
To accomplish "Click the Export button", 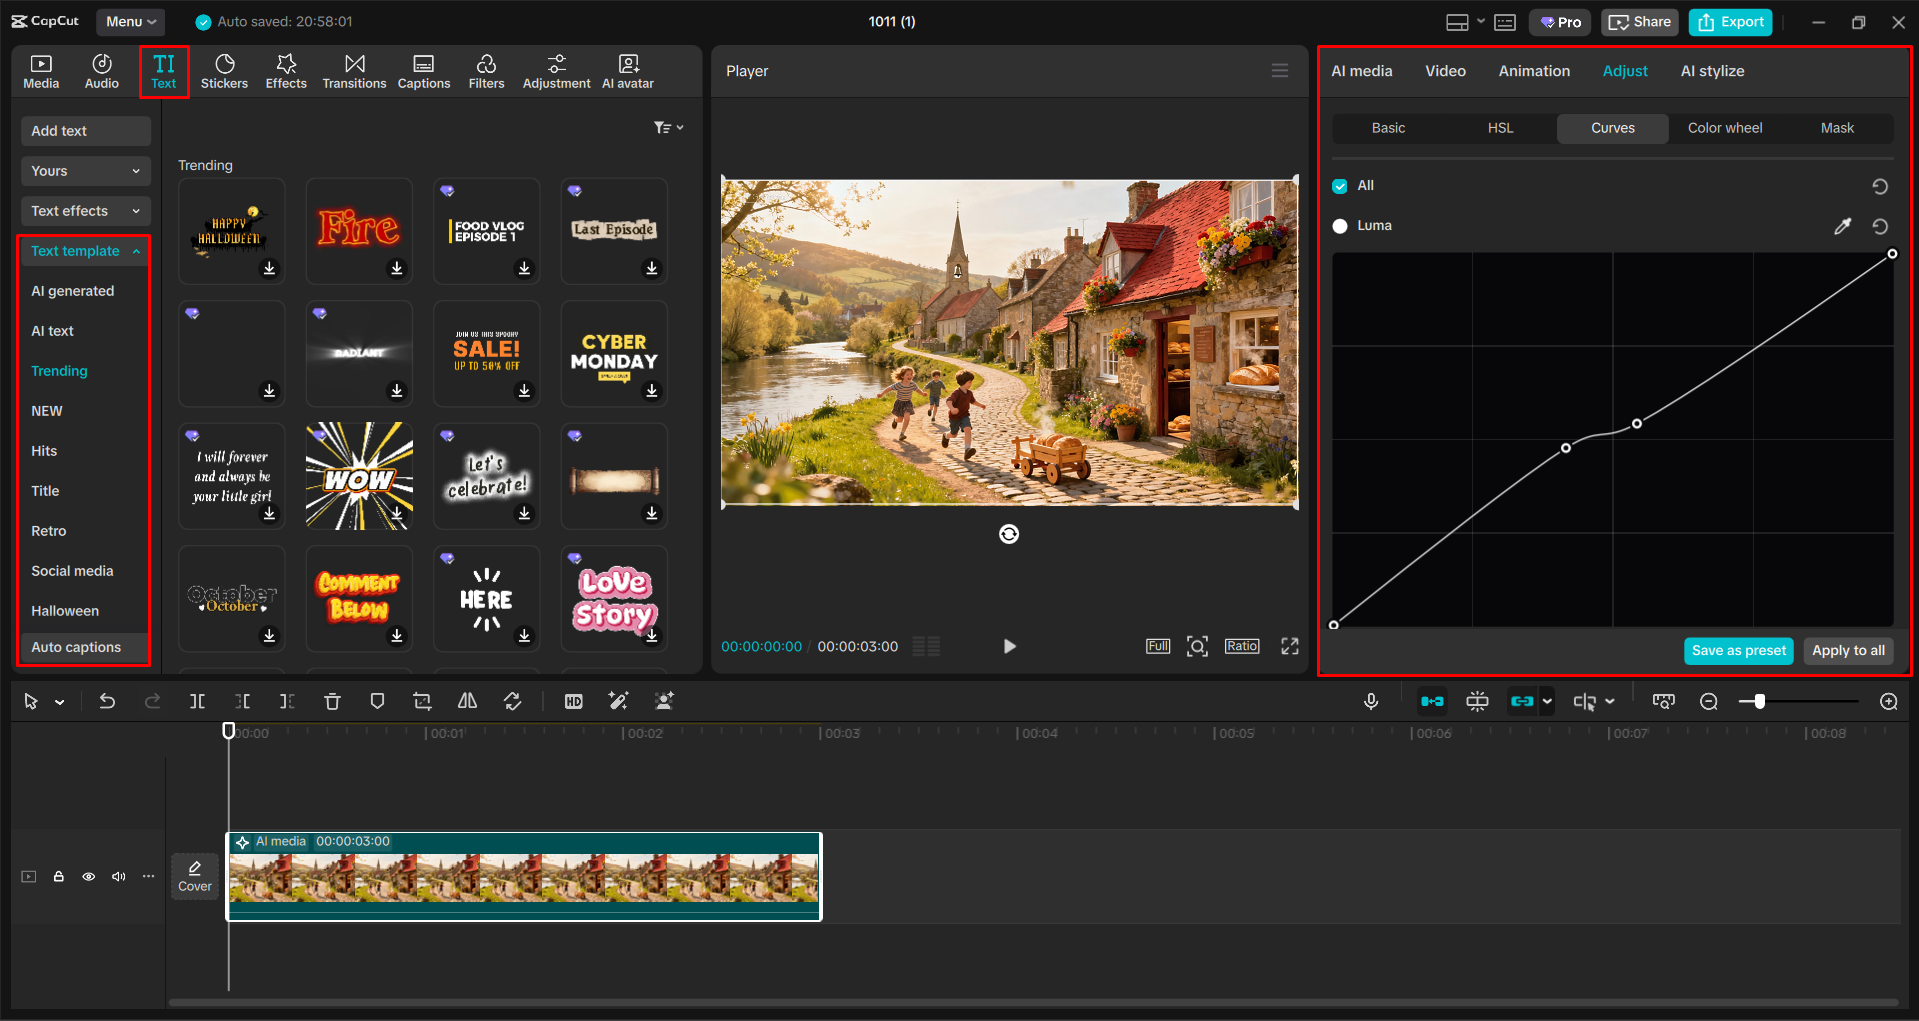I will pos(1730,22).
